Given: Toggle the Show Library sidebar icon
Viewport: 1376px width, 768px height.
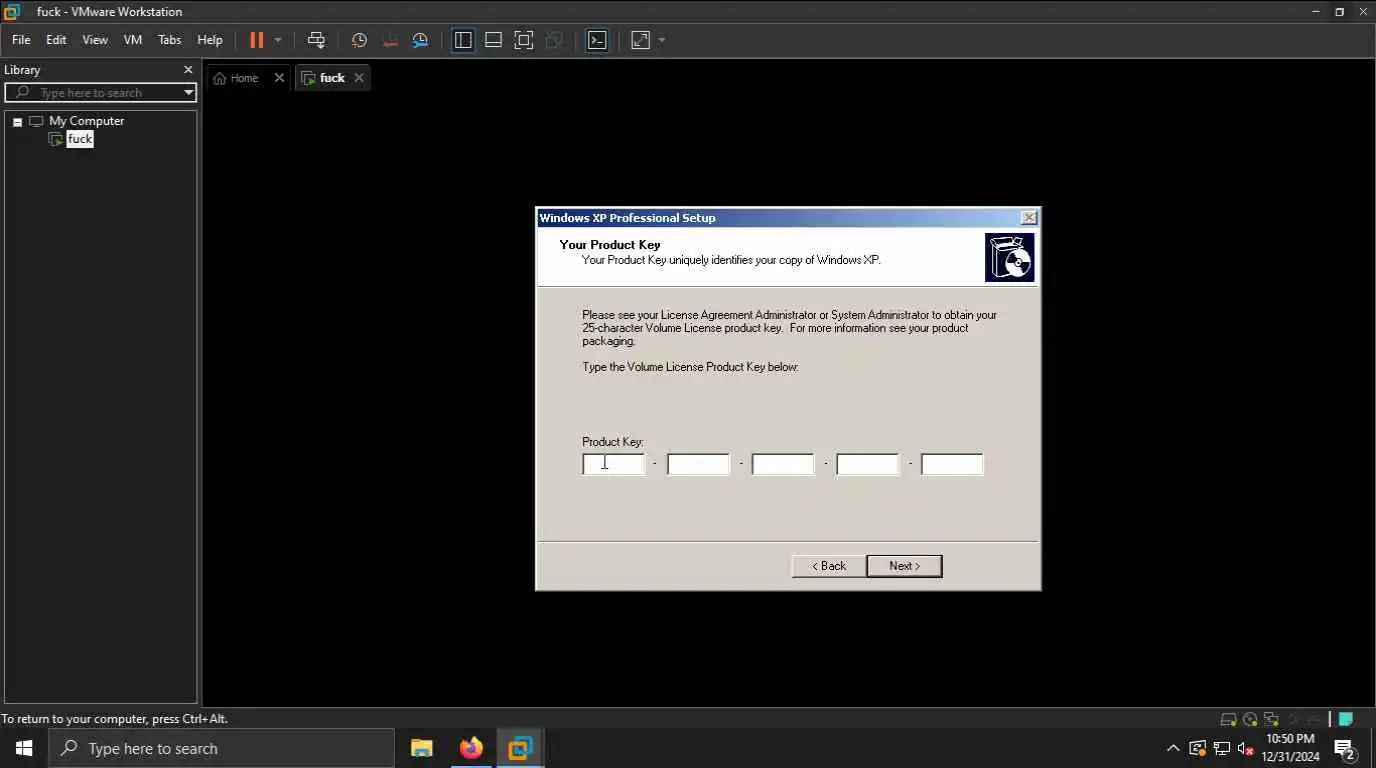Looking at the screenshot, I should click(463, 40).
